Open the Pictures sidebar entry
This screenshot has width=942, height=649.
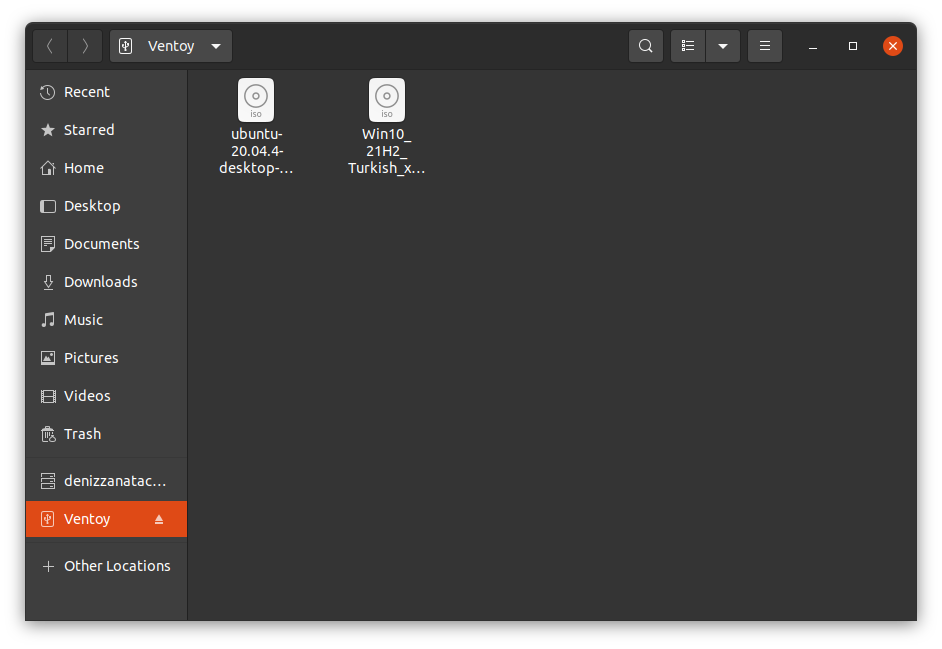pos(106,358)
